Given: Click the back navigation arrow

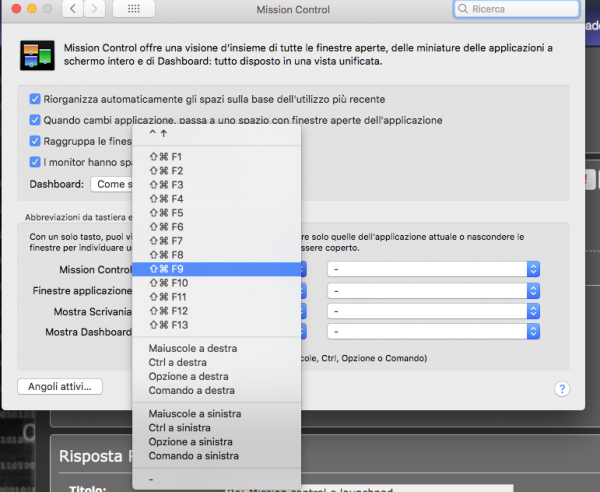Looking at the screenshot, I should click(x=72, y=9).
